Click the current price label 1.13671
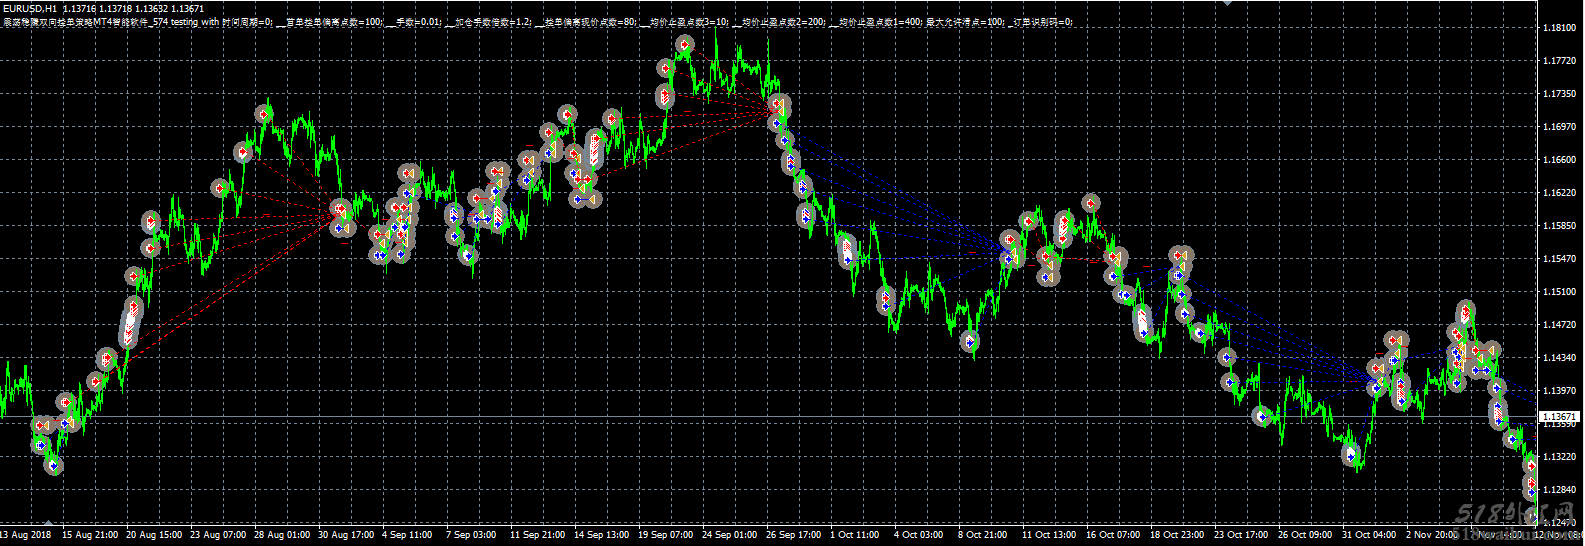1585x546 pixels. 1558,416
